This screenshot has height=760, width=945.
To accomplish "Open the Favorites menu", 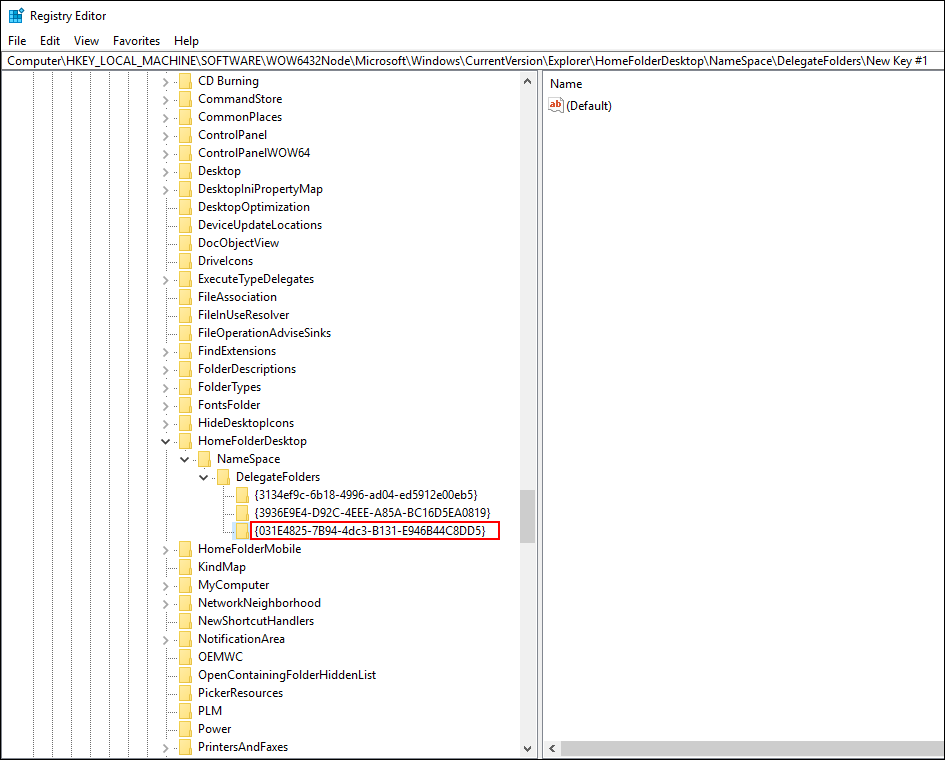I will coord(136,40).
